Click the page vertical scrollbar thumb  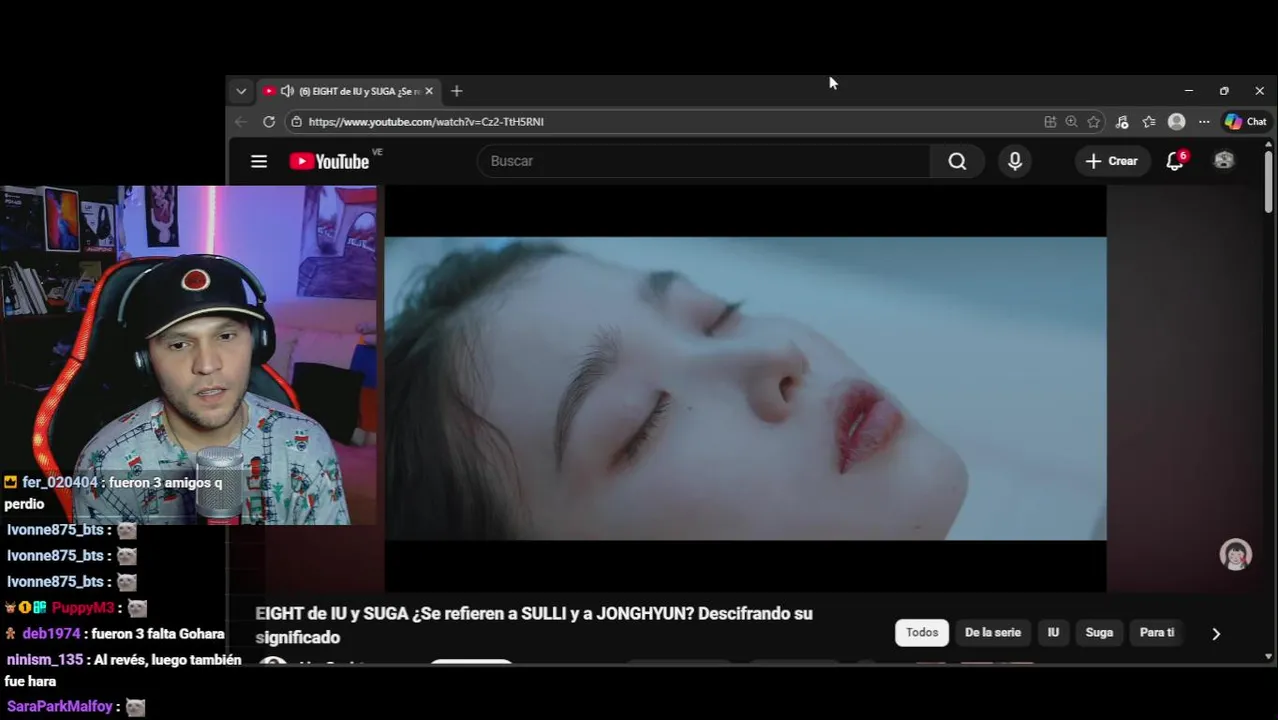[1268, 181]
